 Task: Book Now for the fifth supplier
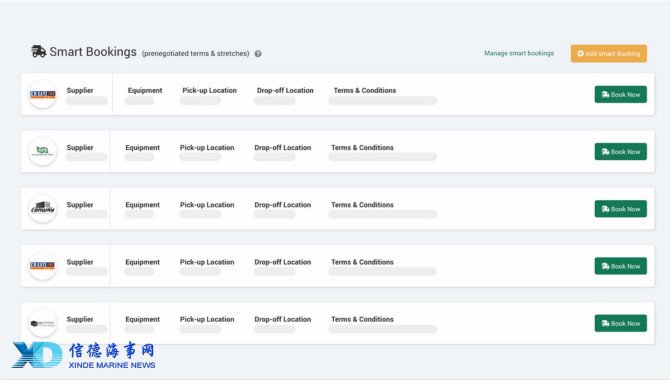(x=620, y=323)
